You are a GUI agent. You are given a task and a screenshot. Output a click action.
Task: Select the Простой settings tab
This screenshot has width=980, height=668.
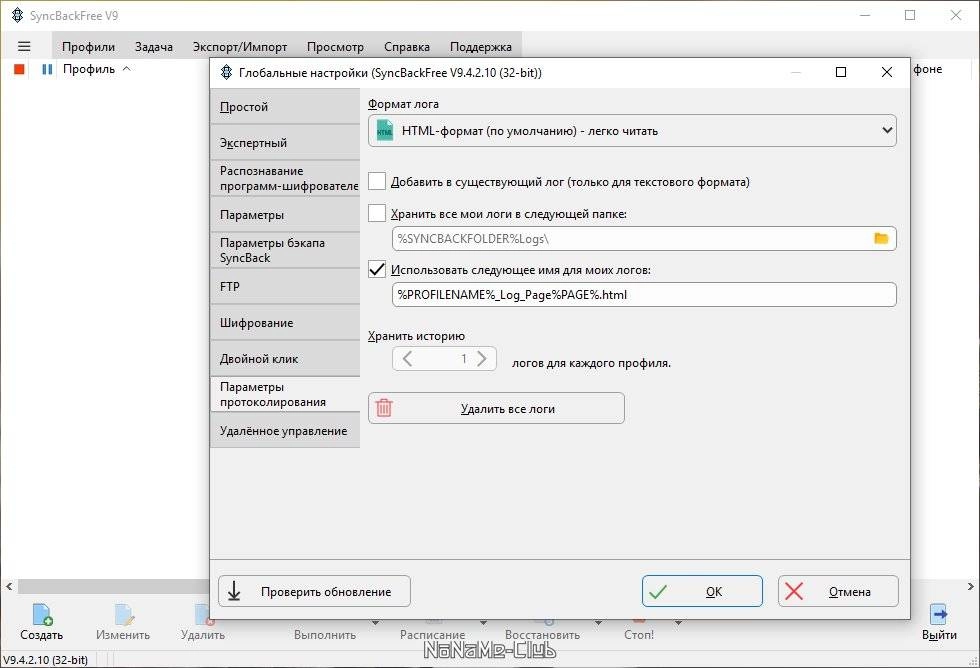click(286, 106)
